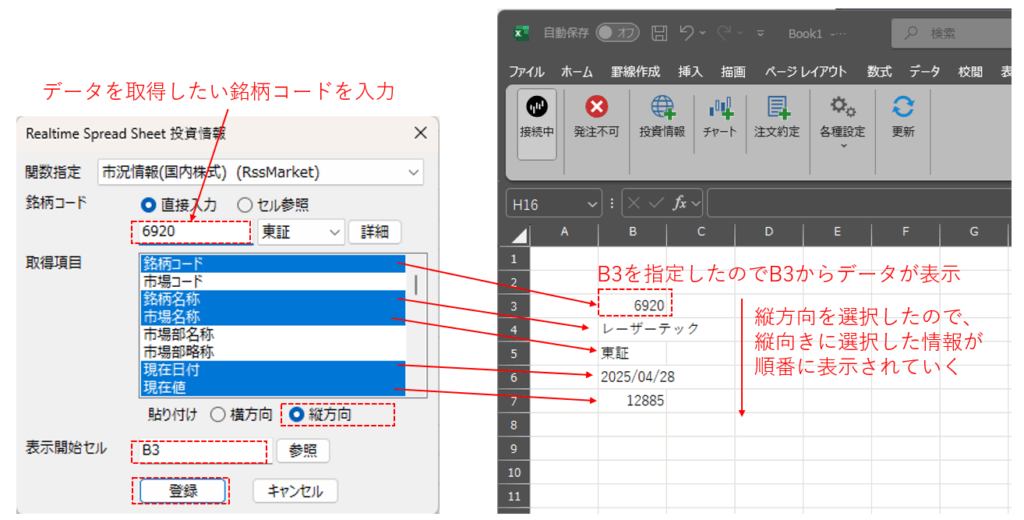This screenshot has width=1024, height=520.
Task: Open the ファイル menu tab
Action: point(526,72)
